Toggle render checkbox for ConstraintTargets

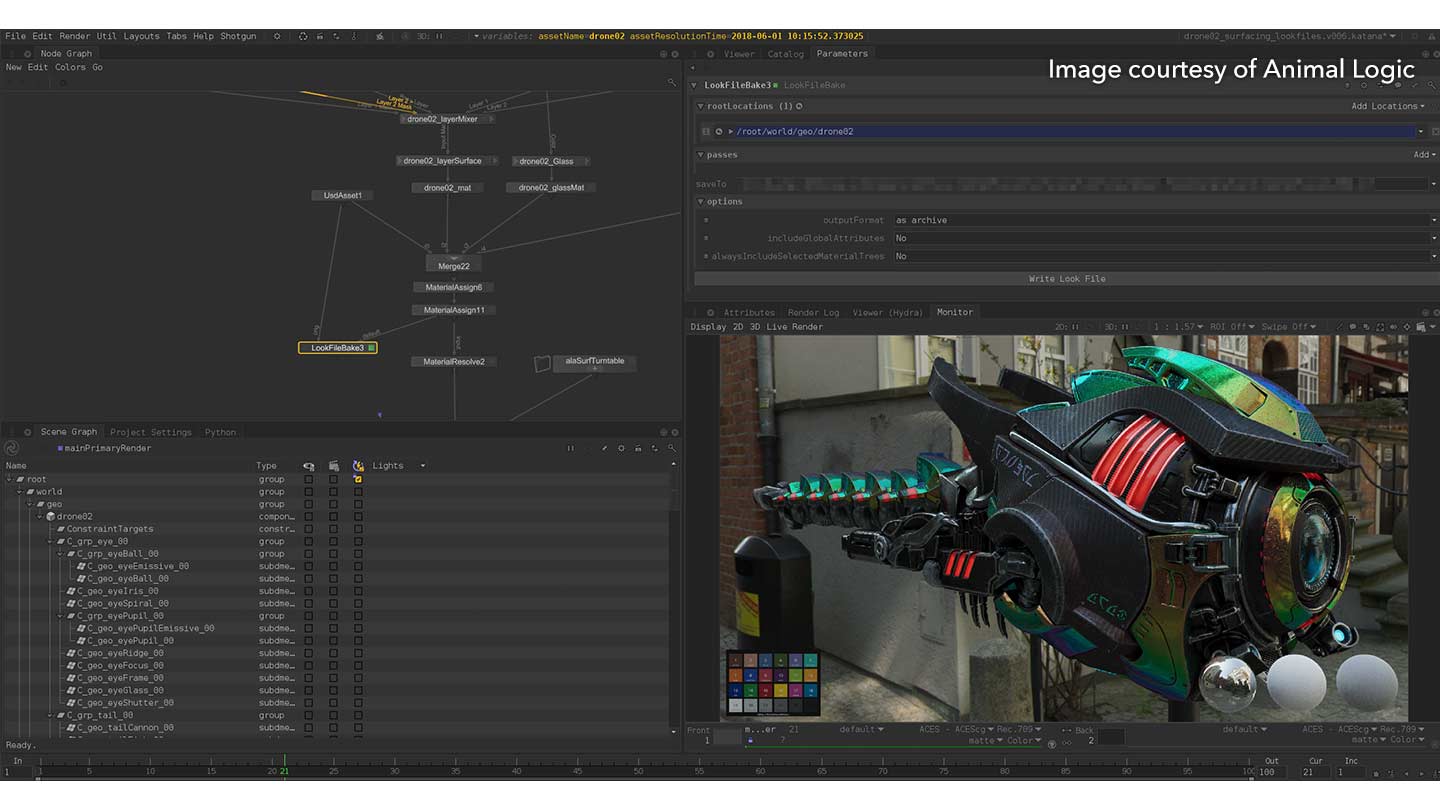point(333,529)
